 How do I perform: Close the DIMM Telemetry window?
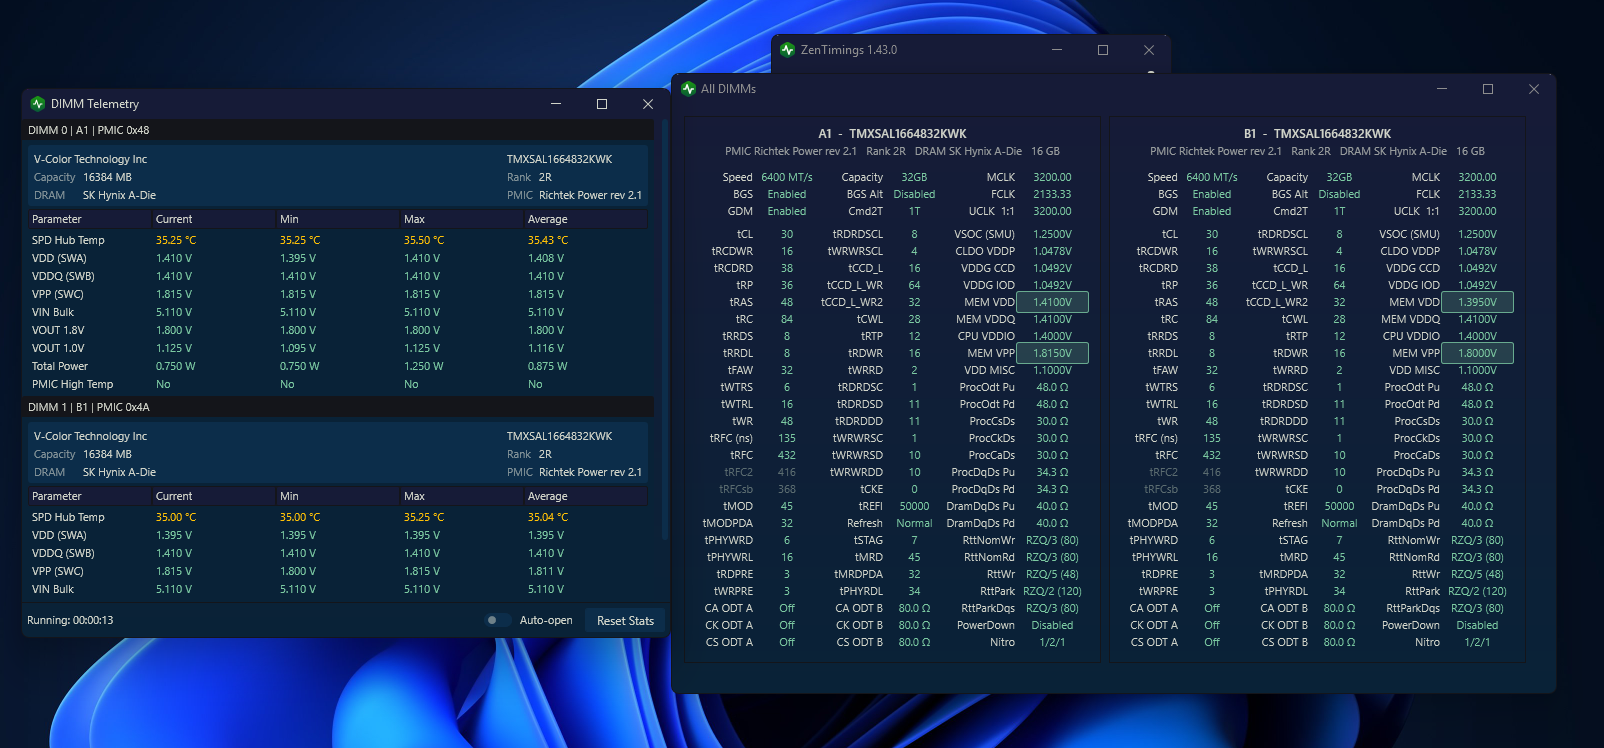click(x=648, y=104)
